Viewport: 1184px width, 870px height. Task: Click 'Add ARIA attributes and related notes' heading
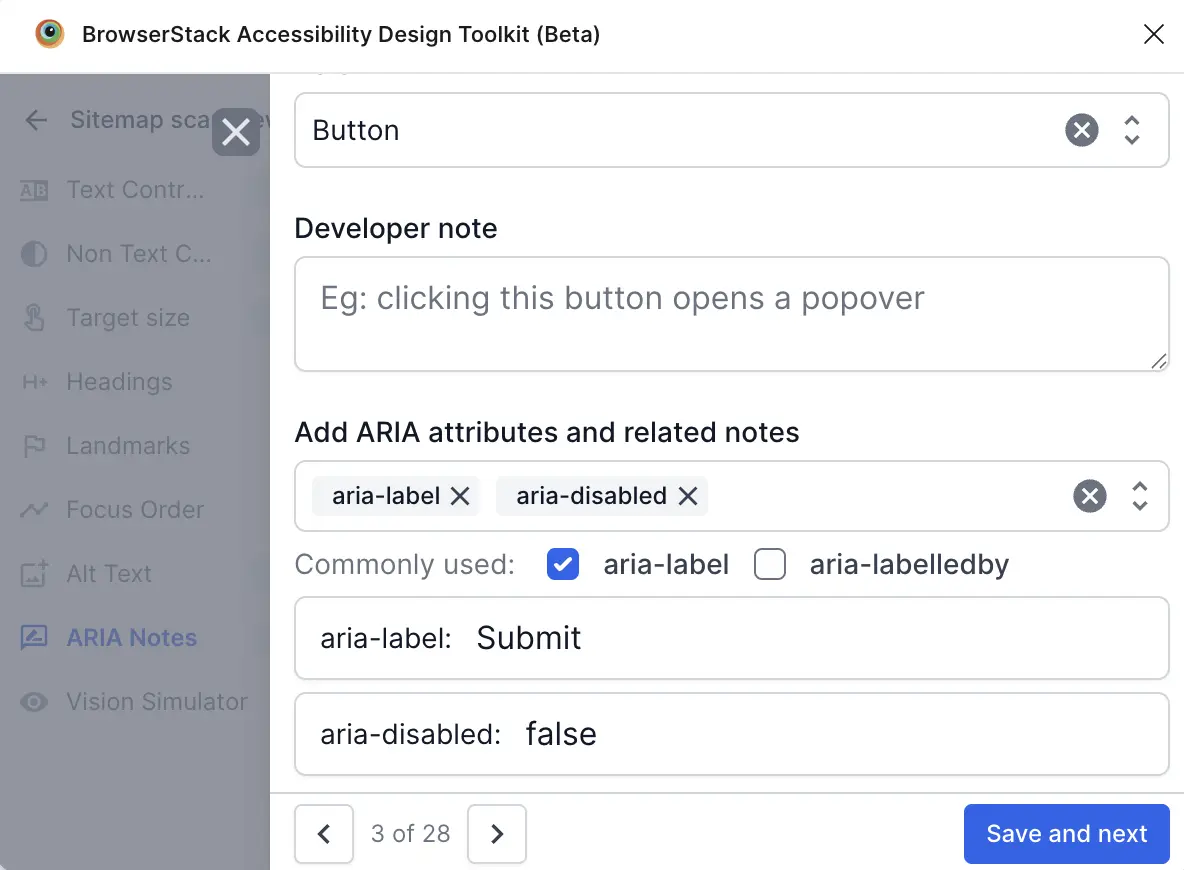[547, 432]
